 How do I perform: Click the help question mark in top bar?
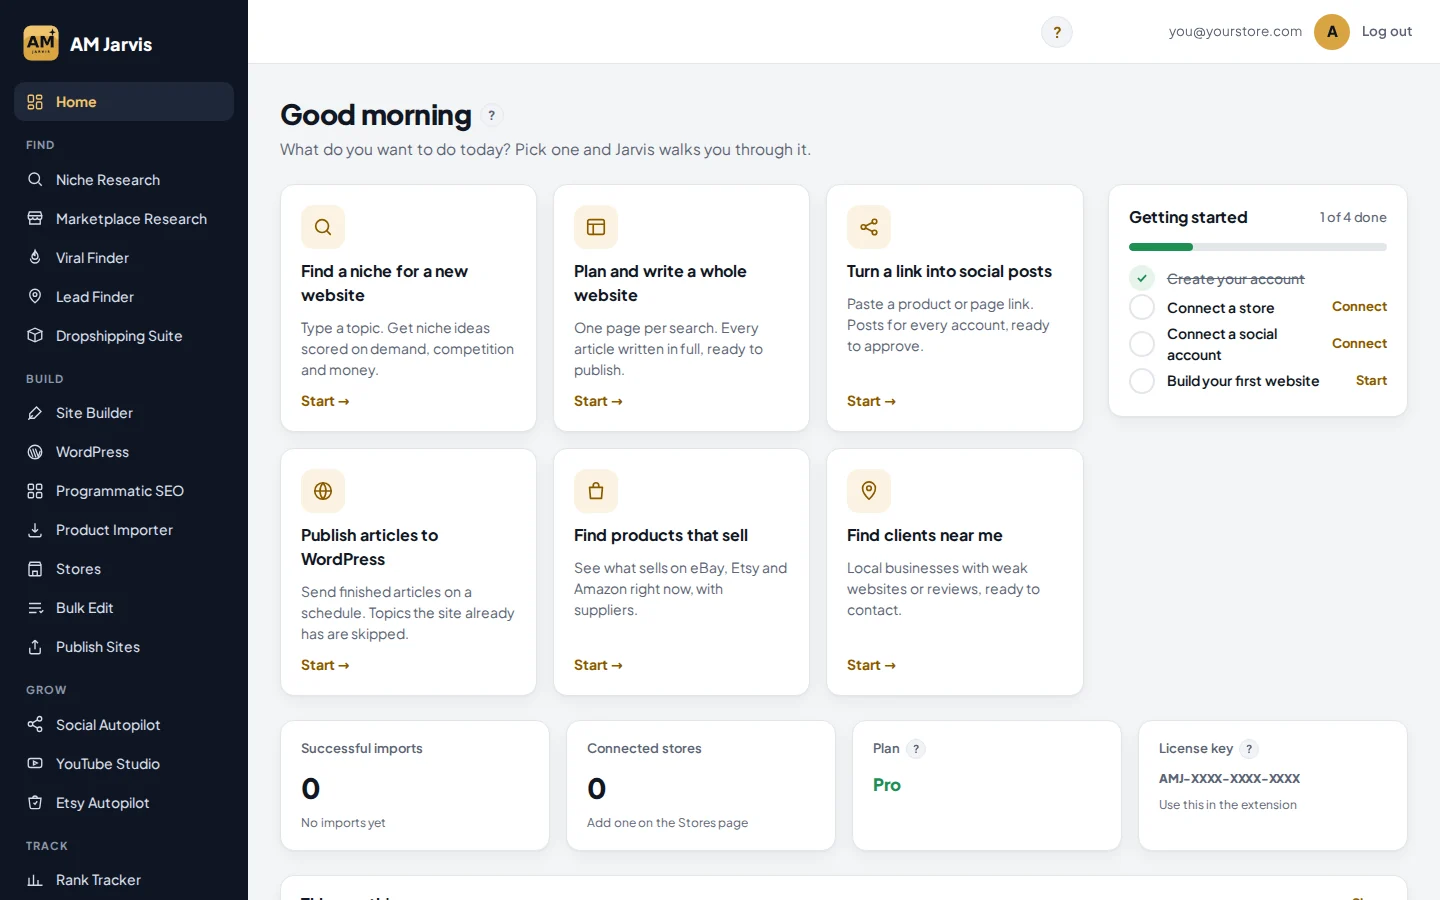coord(1057,32)
